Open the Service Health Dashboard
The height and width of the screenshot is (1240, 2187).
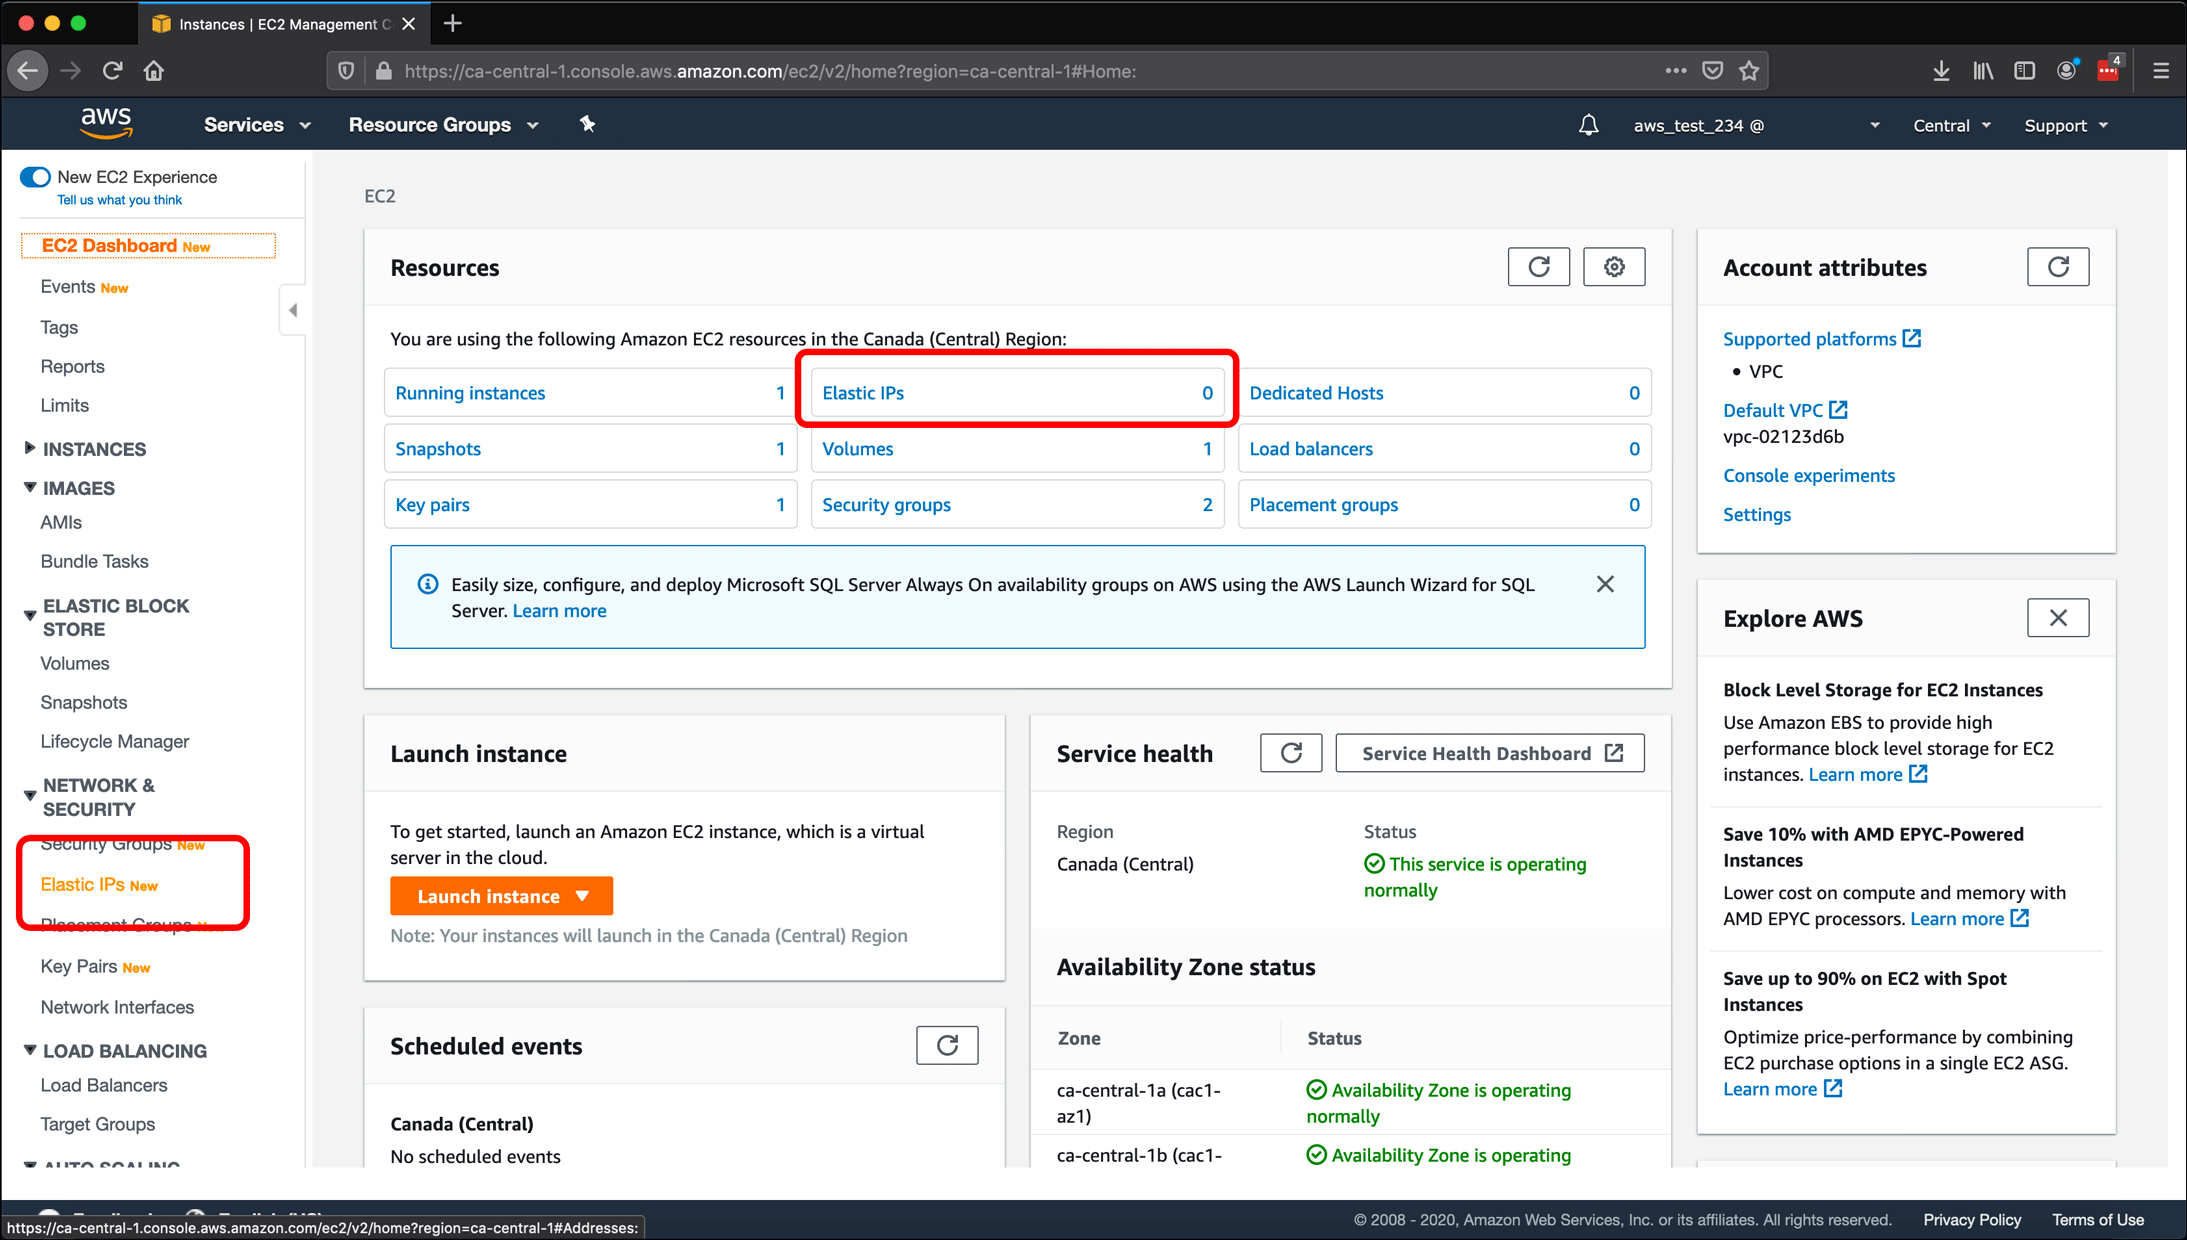pos(1490,753)
